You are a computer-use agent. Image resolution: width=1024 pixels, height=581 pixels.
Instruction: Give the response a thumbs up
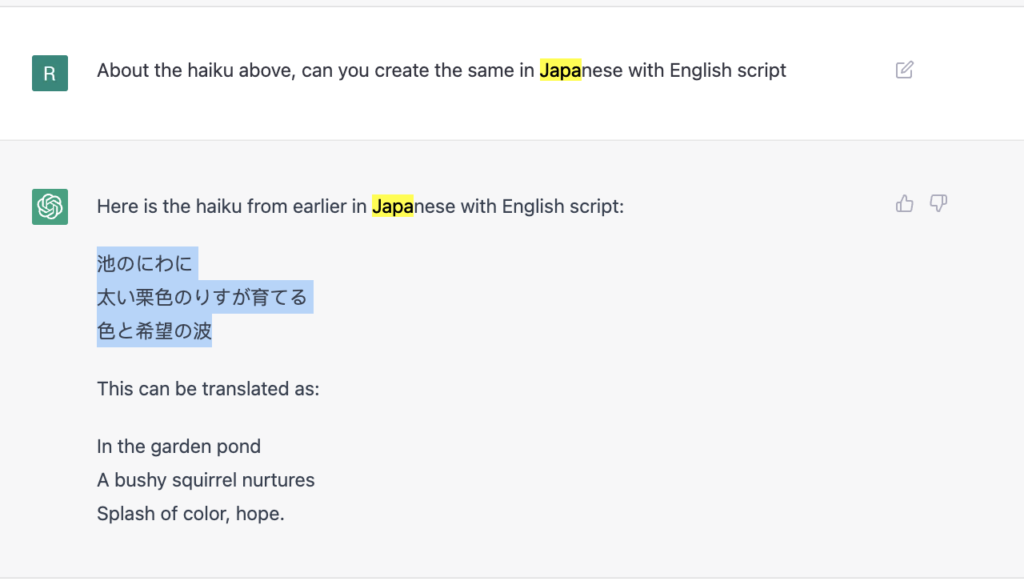(x=904, y=204)
